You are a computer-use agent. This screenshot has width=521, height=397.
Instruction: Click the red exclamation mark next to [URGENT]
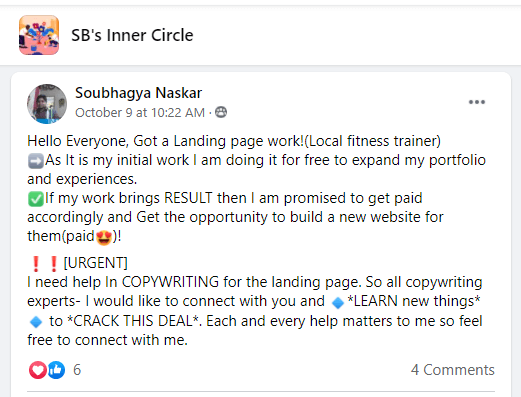pos(53,263)
